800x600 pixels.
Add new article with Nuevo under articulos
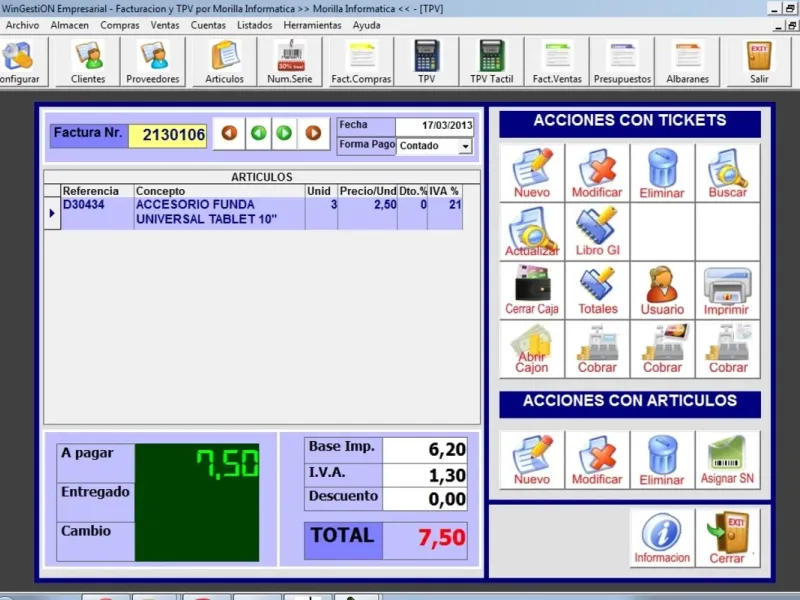point(532,460)
